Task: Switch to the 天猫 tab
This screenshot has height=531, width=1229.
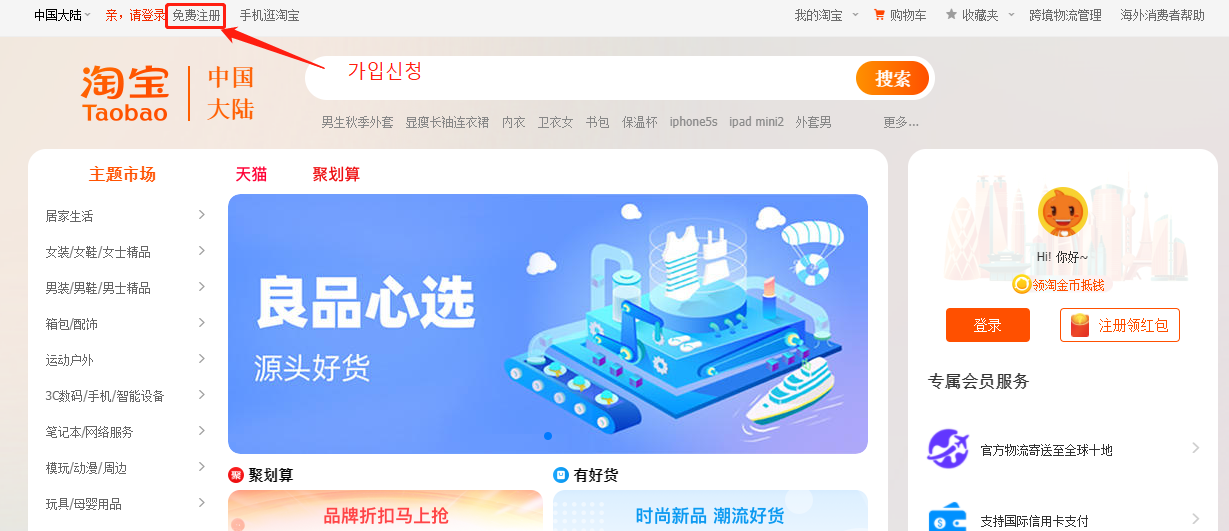Action: (x=251, y=174)
